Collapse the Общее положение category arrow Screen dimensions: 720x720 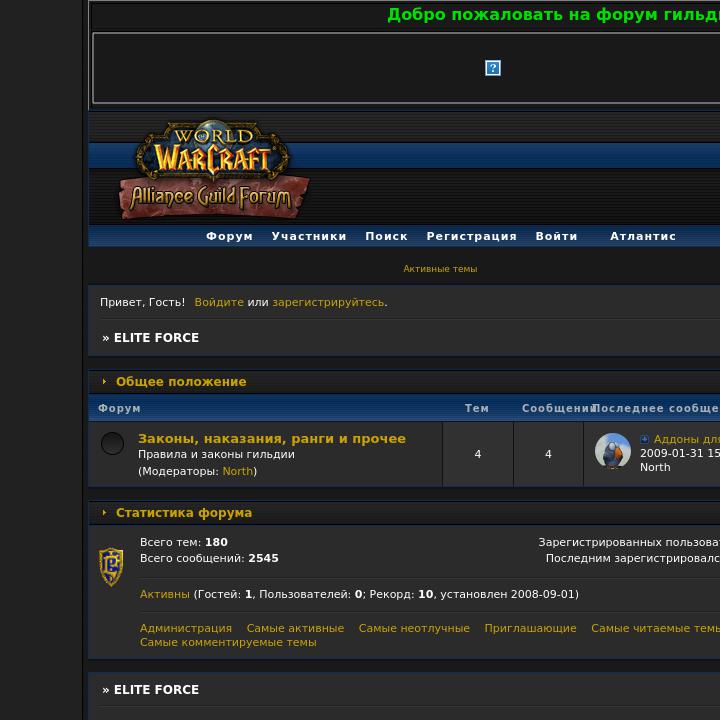(x=105, y=382)
